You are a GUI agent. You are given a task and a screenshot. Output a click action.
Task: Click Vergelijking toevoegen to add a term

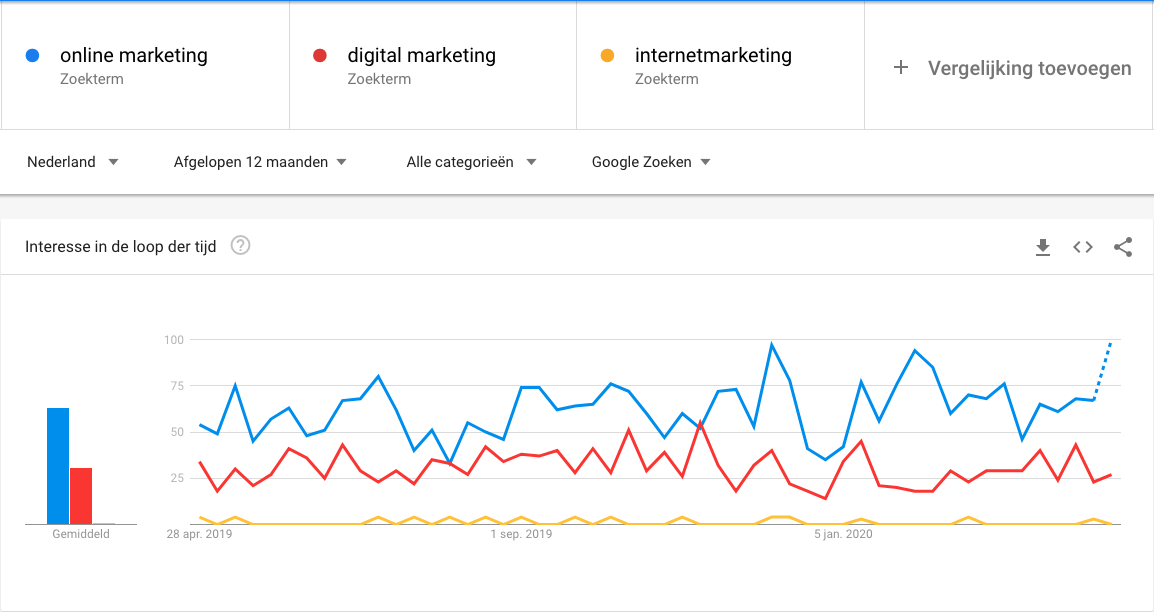coord(1029,68)
